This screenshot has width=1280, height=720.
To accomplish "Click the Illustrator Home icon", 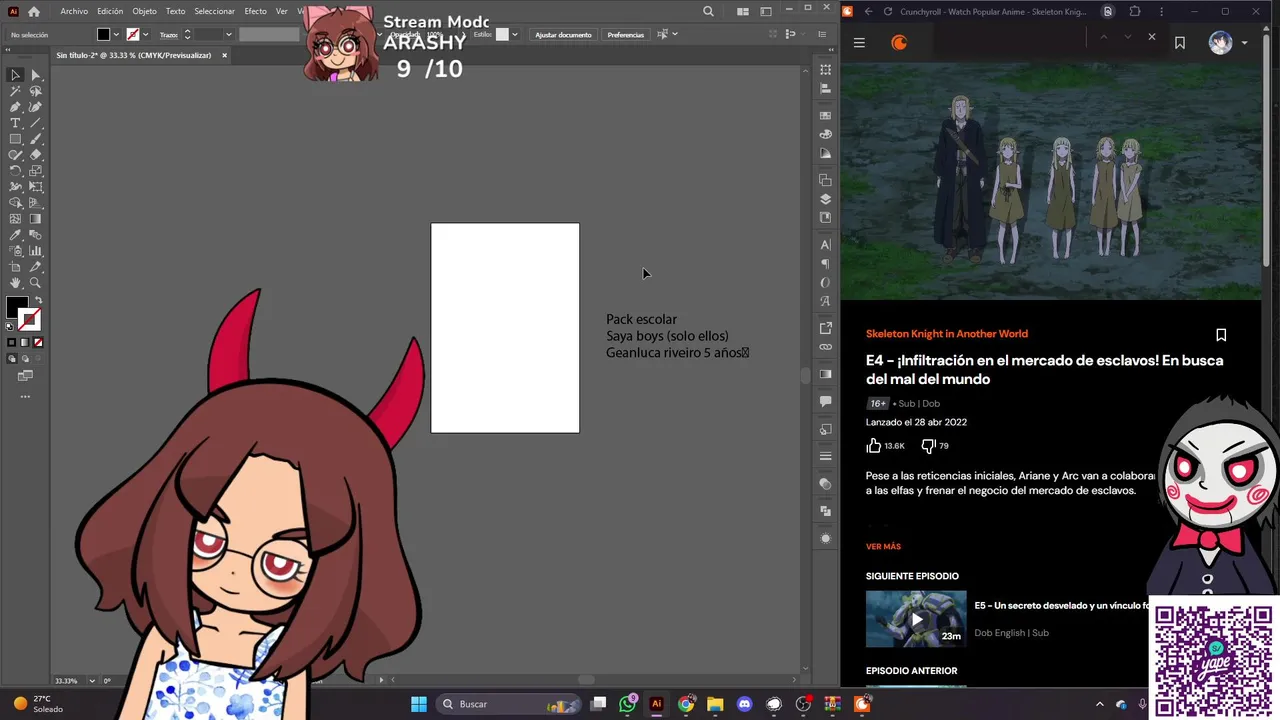I will coord(33,12).
